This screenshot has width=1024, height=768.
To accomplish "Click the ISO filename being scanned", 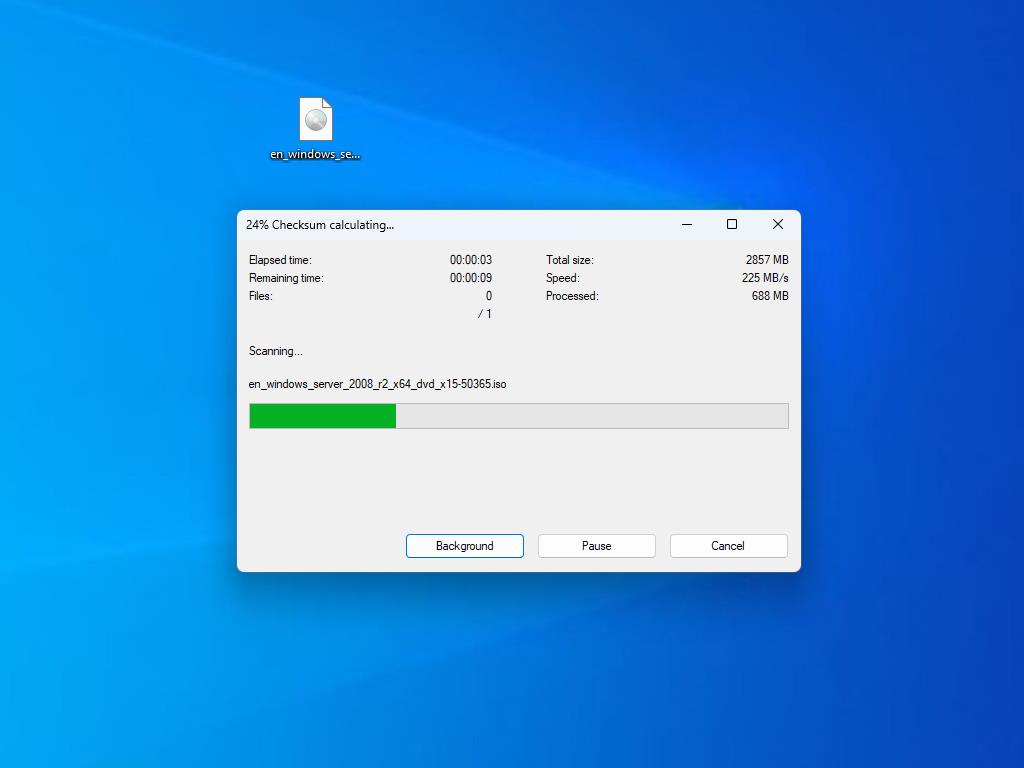I will pos(377,384).
